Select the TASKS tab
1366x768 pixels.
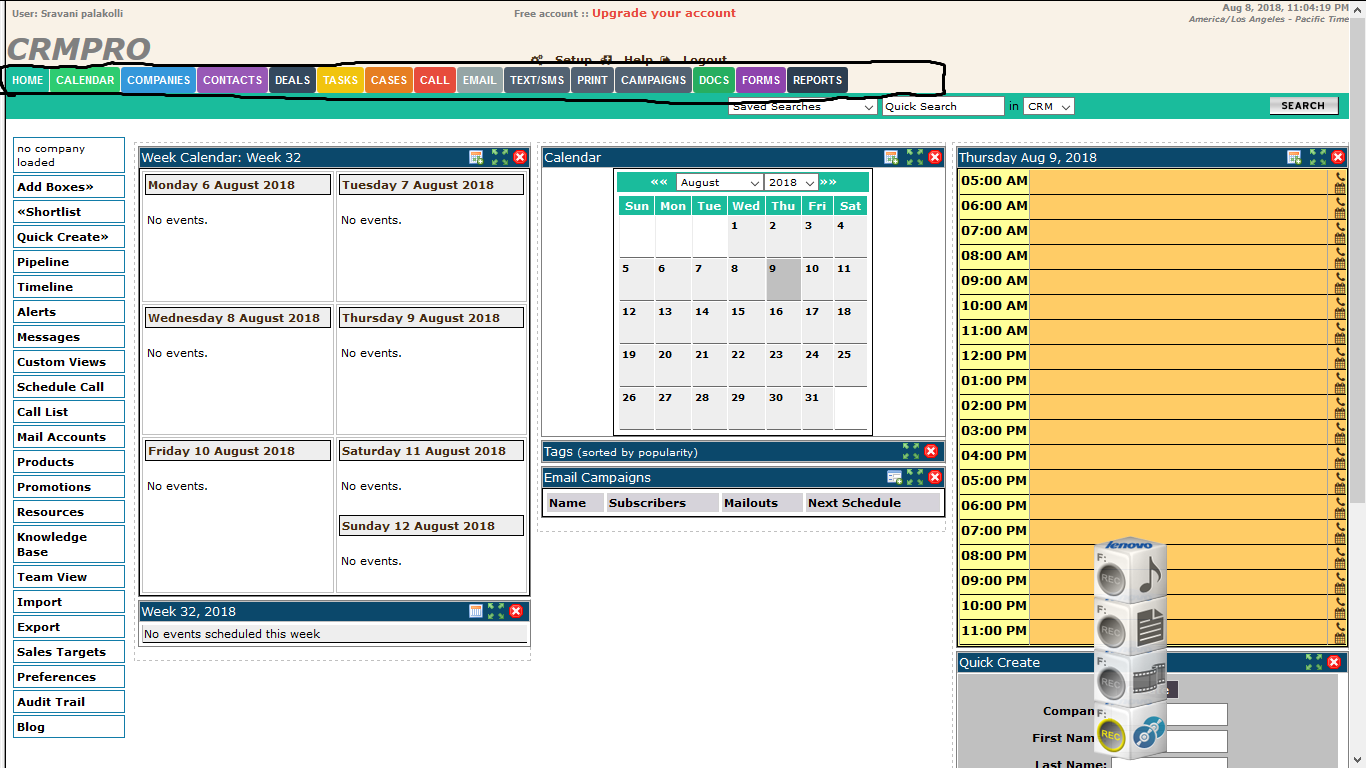pyautogui.click(x=341, y=80)
